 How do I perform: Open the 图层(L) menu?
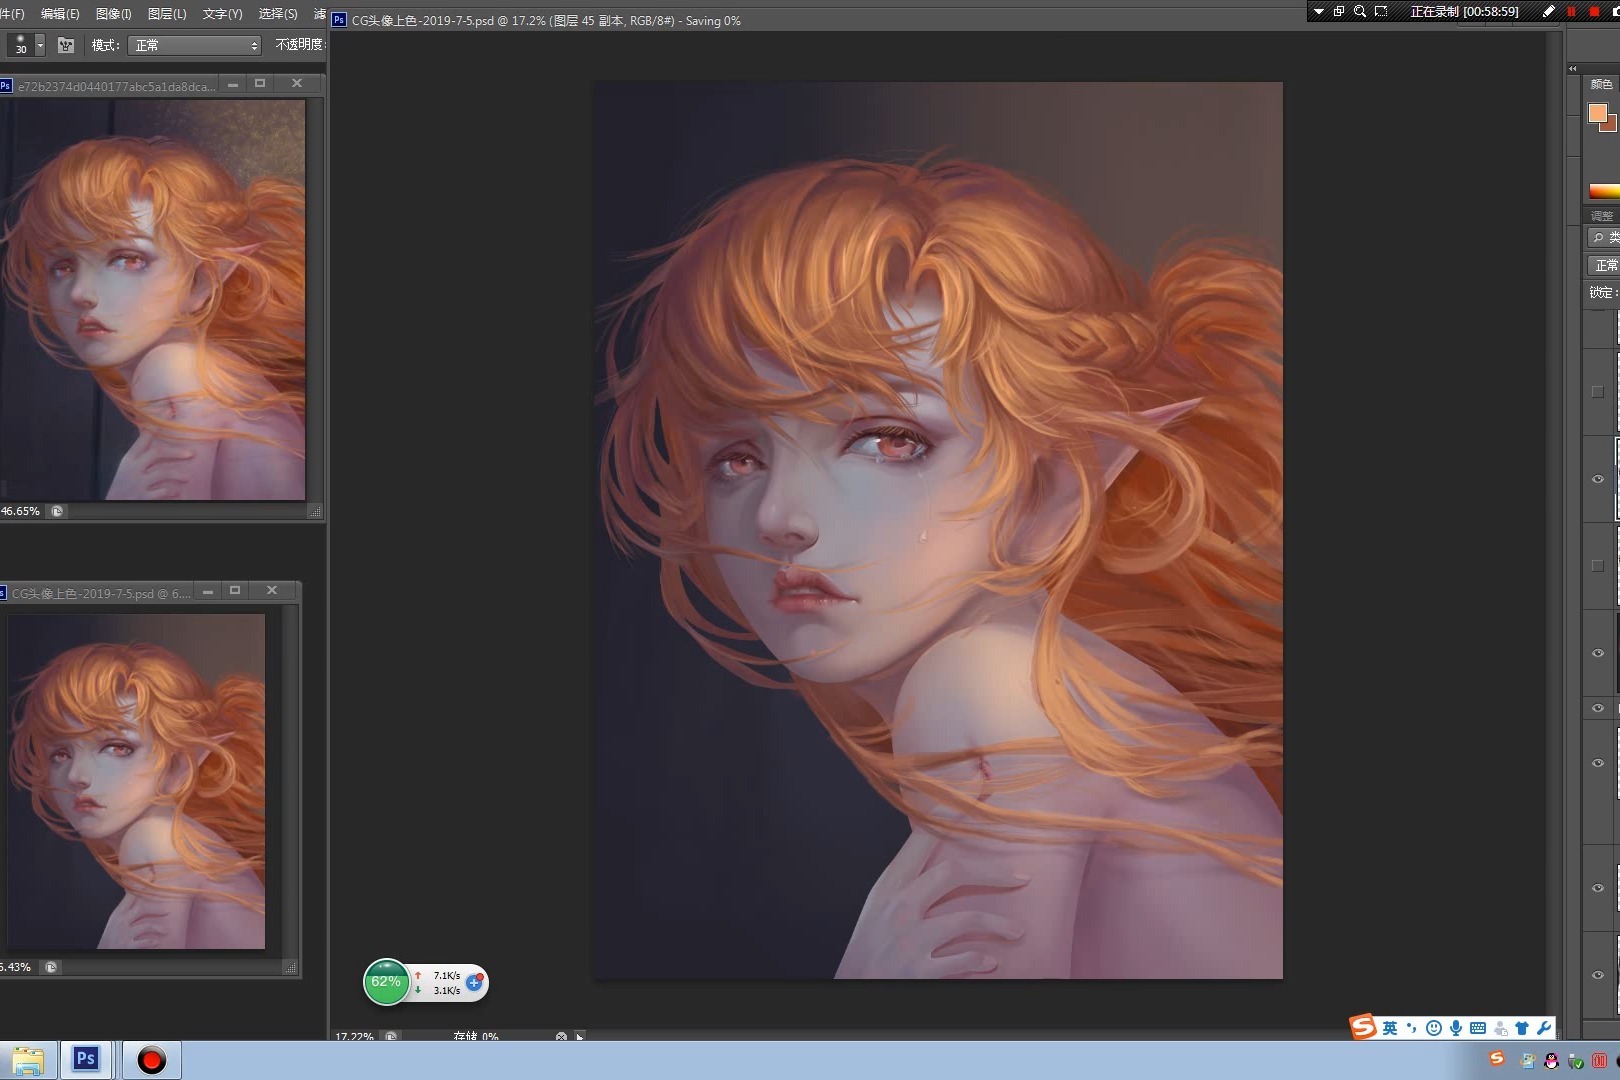(x=166, y=14)
